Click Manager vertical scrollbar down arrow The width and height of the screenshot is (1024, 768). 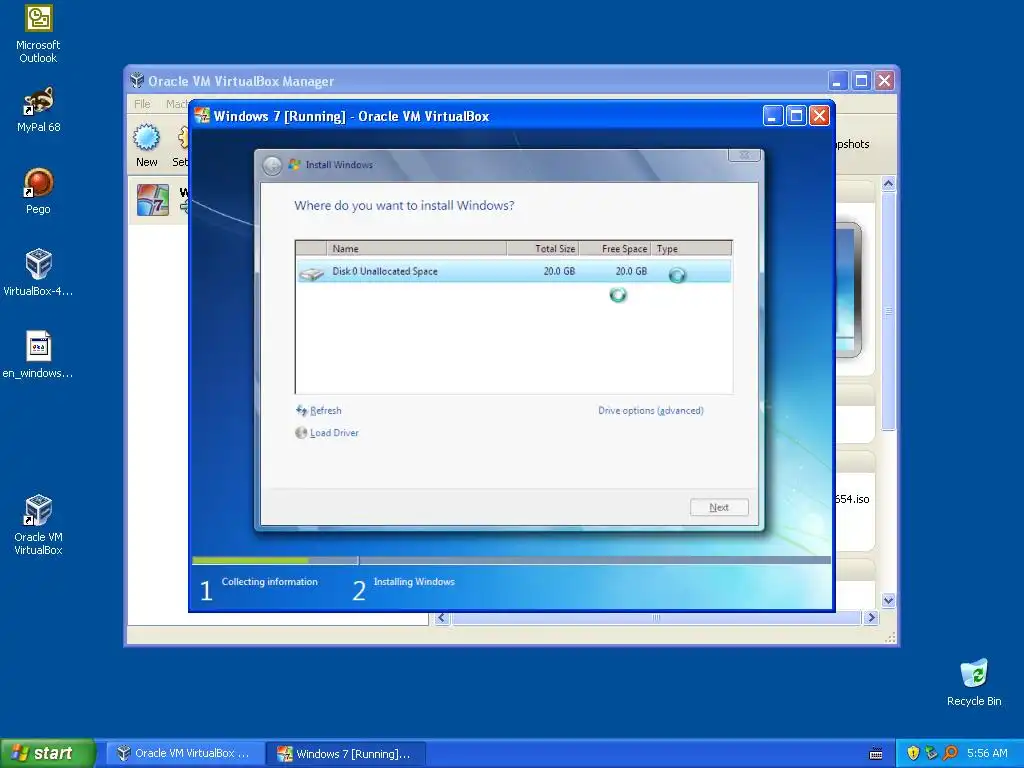tap(888, 600)
